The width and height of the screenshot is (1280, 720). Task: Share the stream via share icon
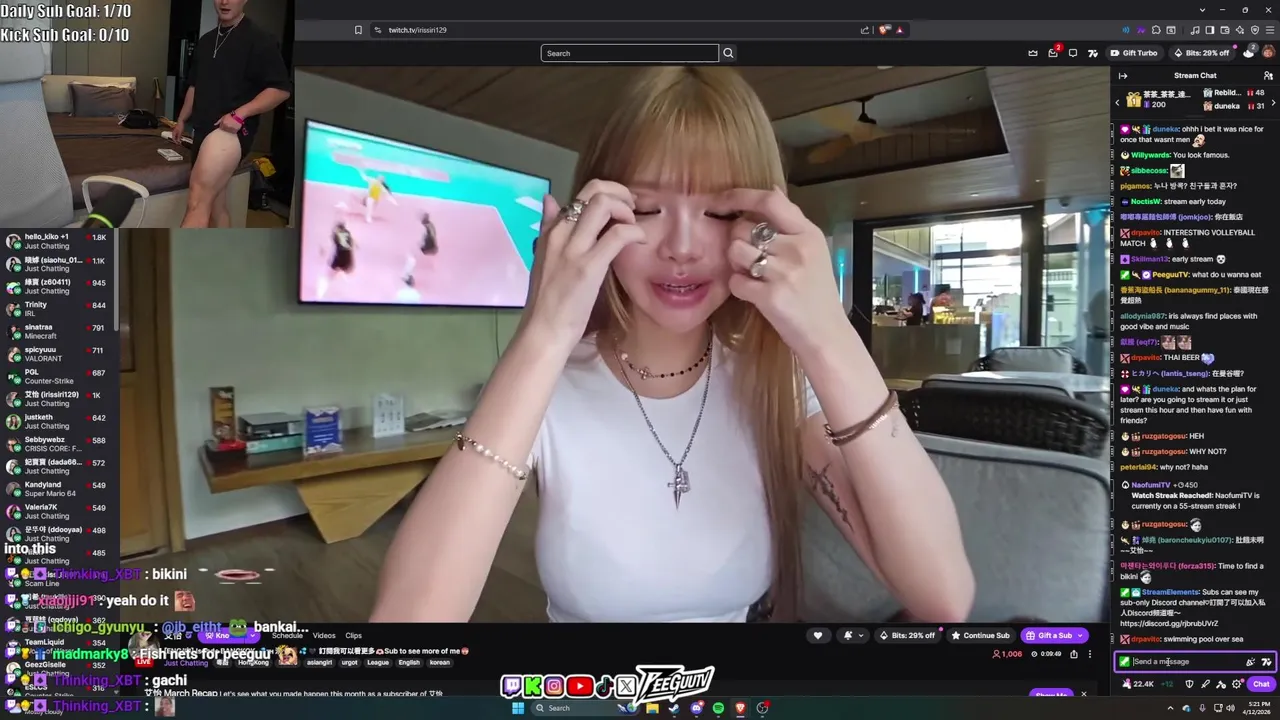pyautogui.click(x=1074, y=654)
